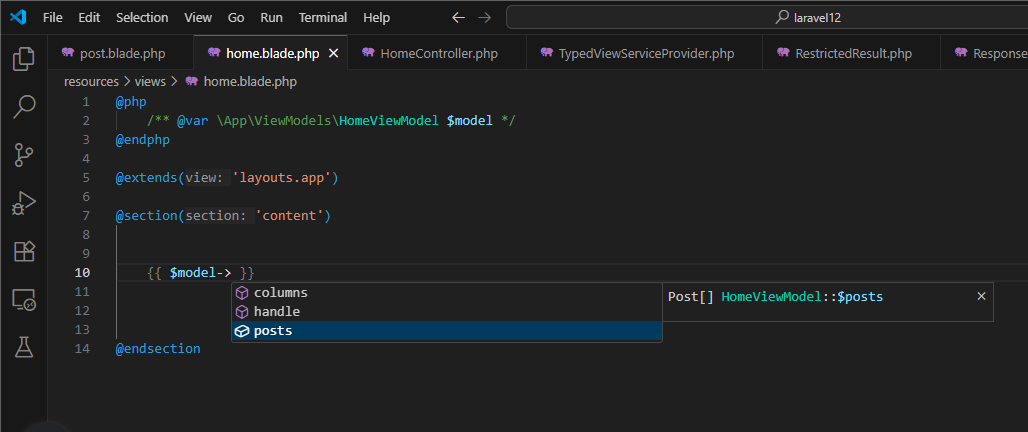
Task: Click the magnifier icon in the laravel12 search box
Action: 781,18
